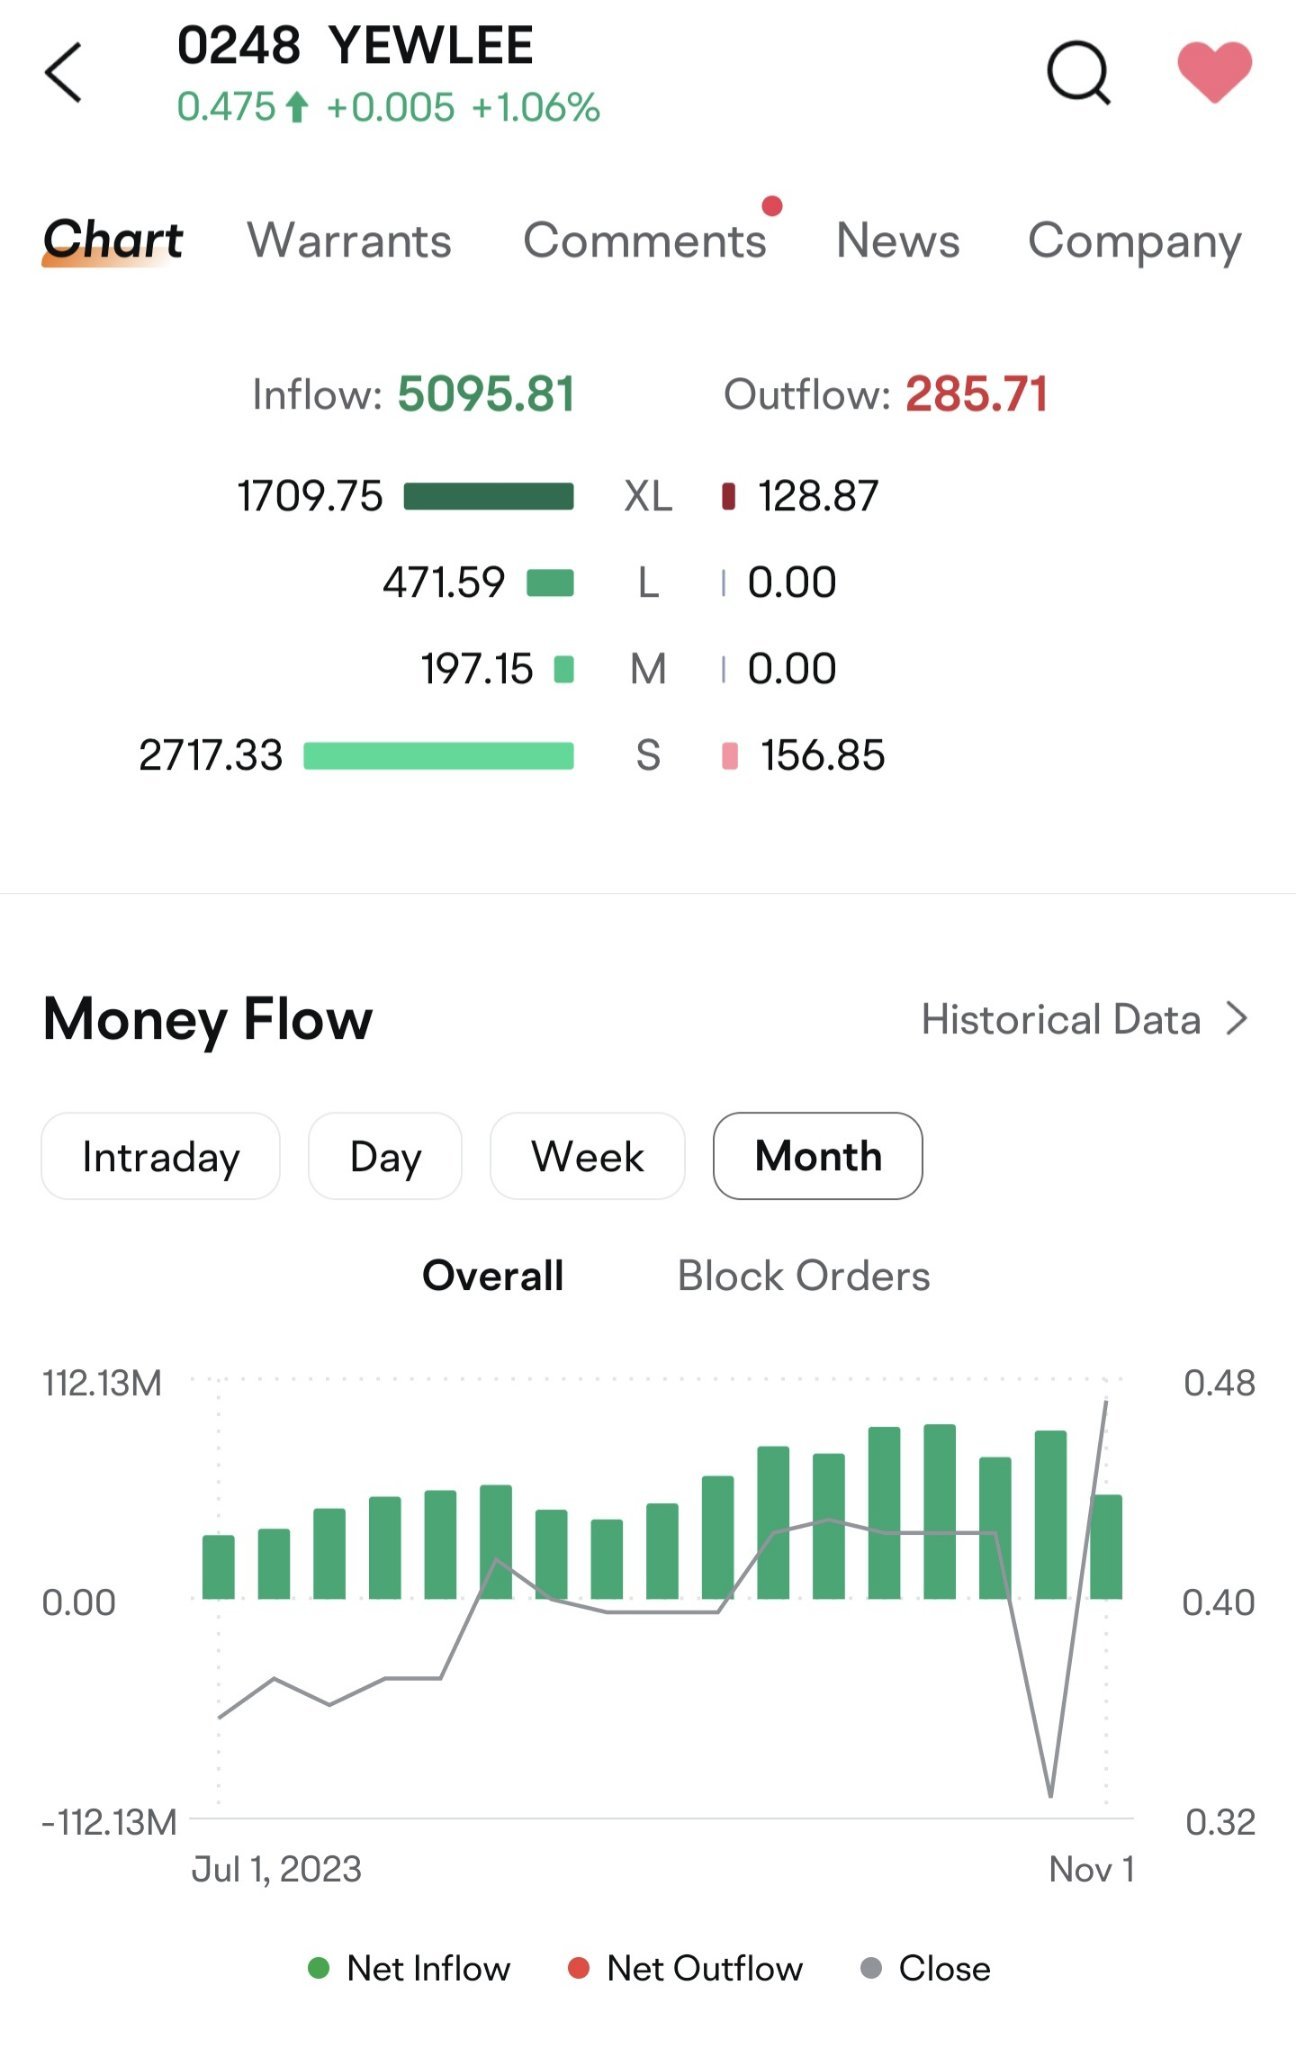1296x2048 pixels.
Task: Tap the last green bar in chart
Action: [x=1106, y=1547]
